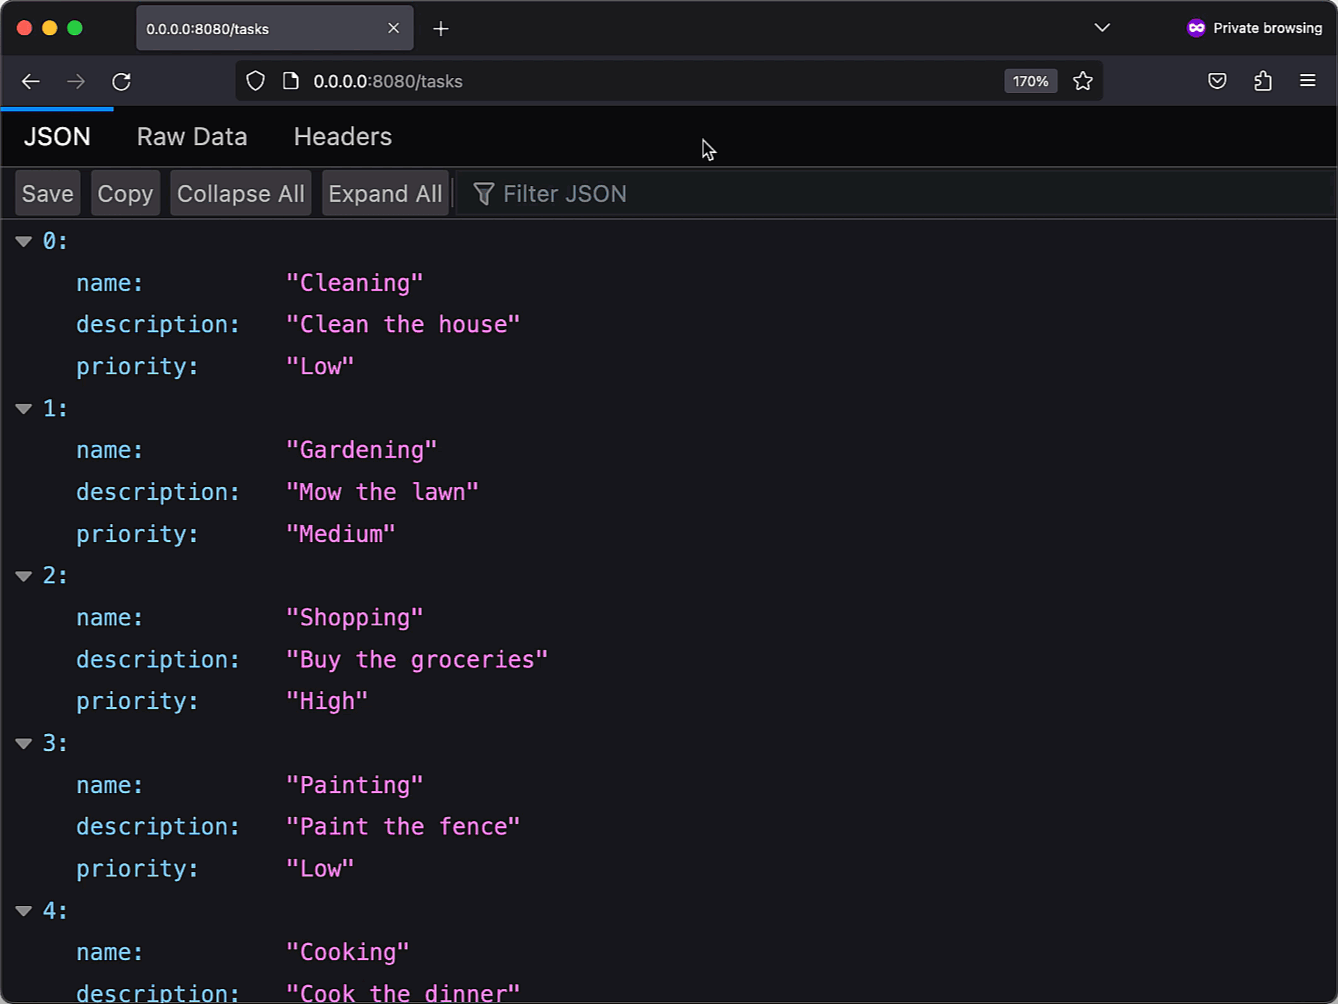Click the filter funnel icon in Filter JSON
This screenshot has height=1004, width=1338.
pyautogui.click(x=484, y=193)
